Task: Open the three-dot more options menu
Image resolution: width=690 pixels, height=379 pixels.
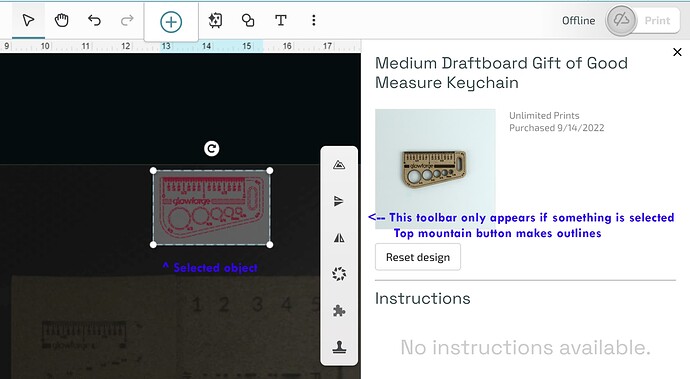Action: click(x=314, y=20)
